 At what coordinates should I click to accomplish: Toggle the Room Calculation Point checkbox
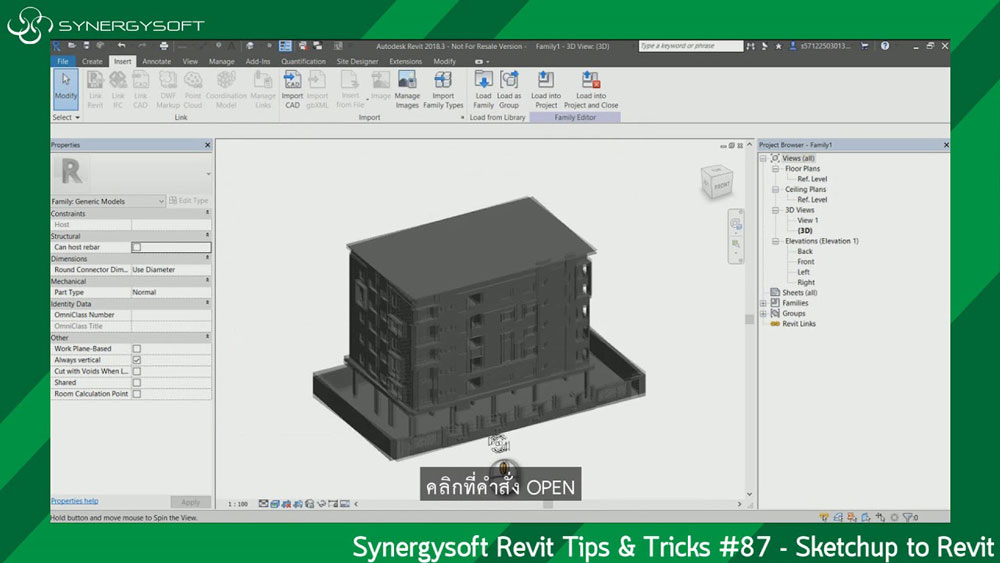pyautogui.click(x=136, y=394)
